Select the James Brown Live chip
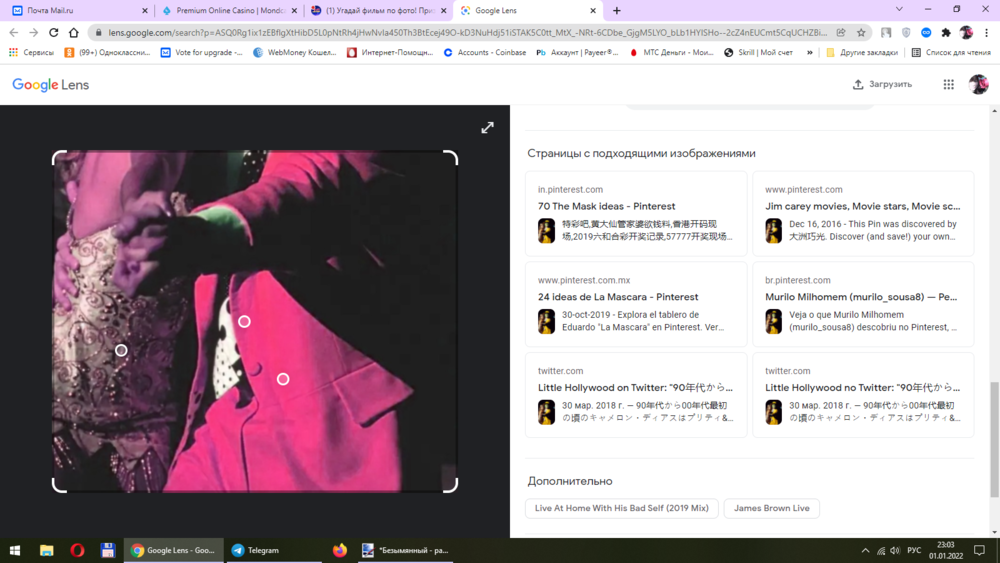Viewport: 1000px width, 563px height. coord(772,508)
